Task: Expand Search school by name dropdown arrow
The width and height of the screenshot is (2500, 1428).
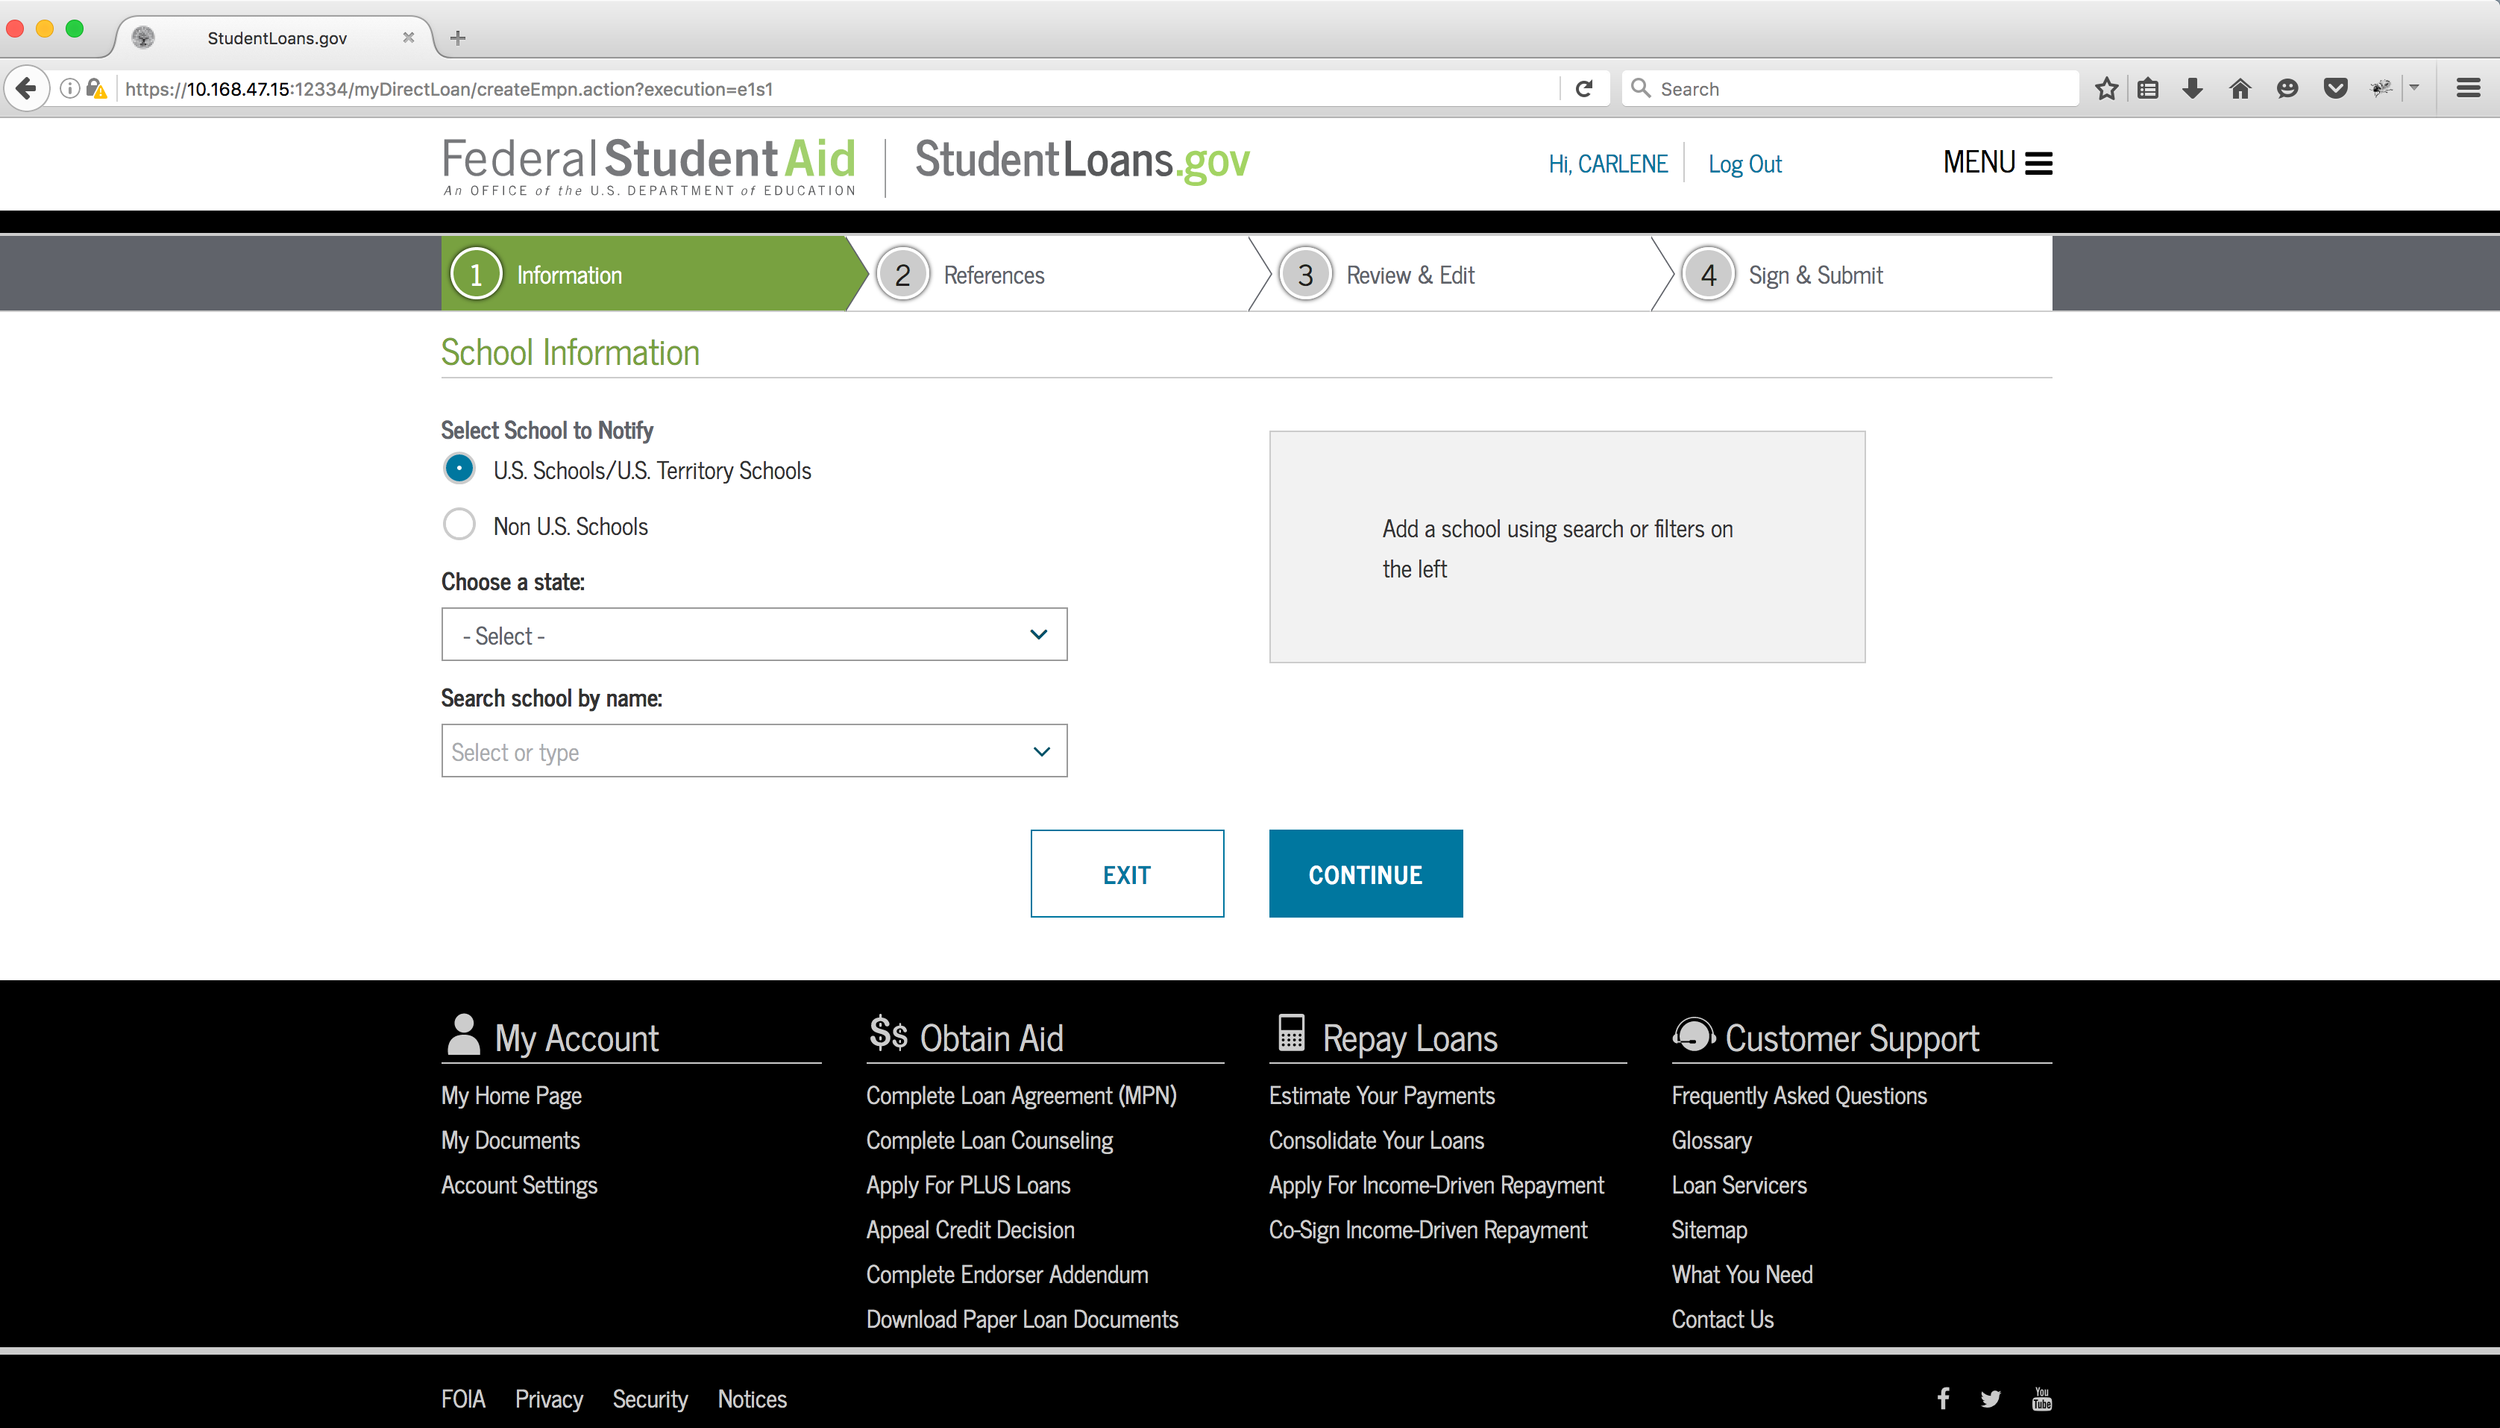Action: point(1041,751)
